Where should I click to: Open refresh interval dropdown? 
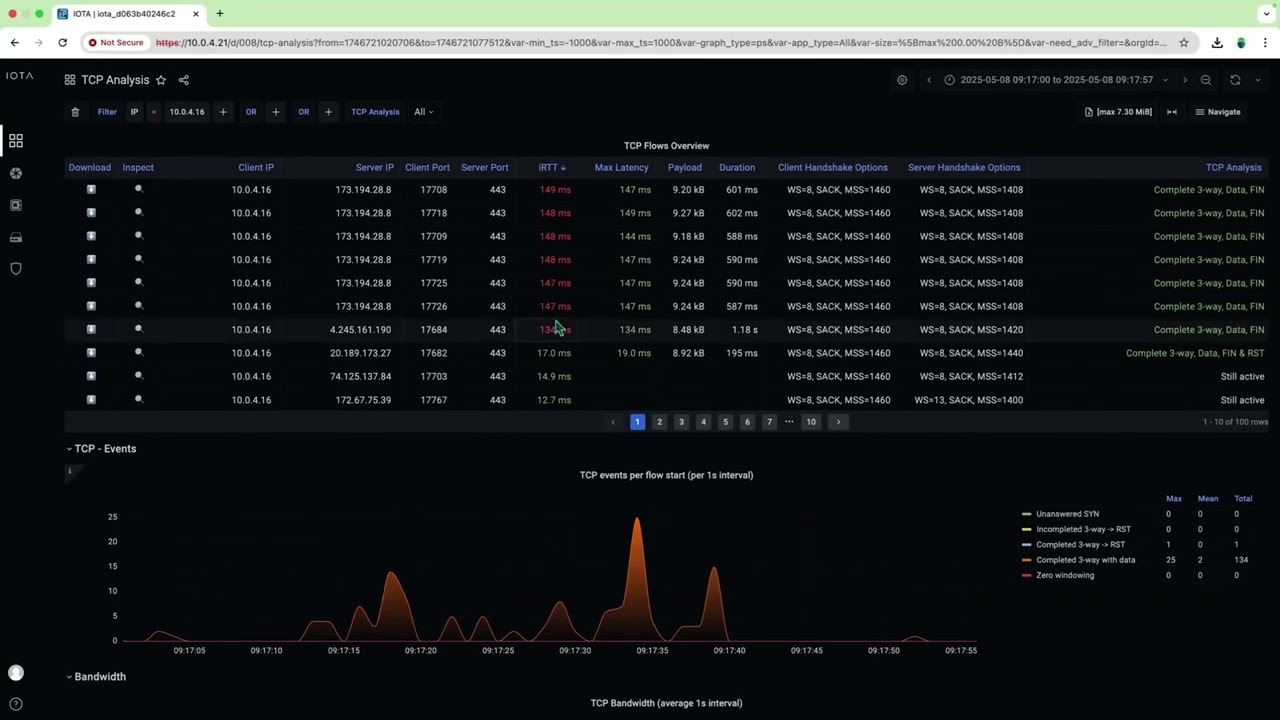1258,80
